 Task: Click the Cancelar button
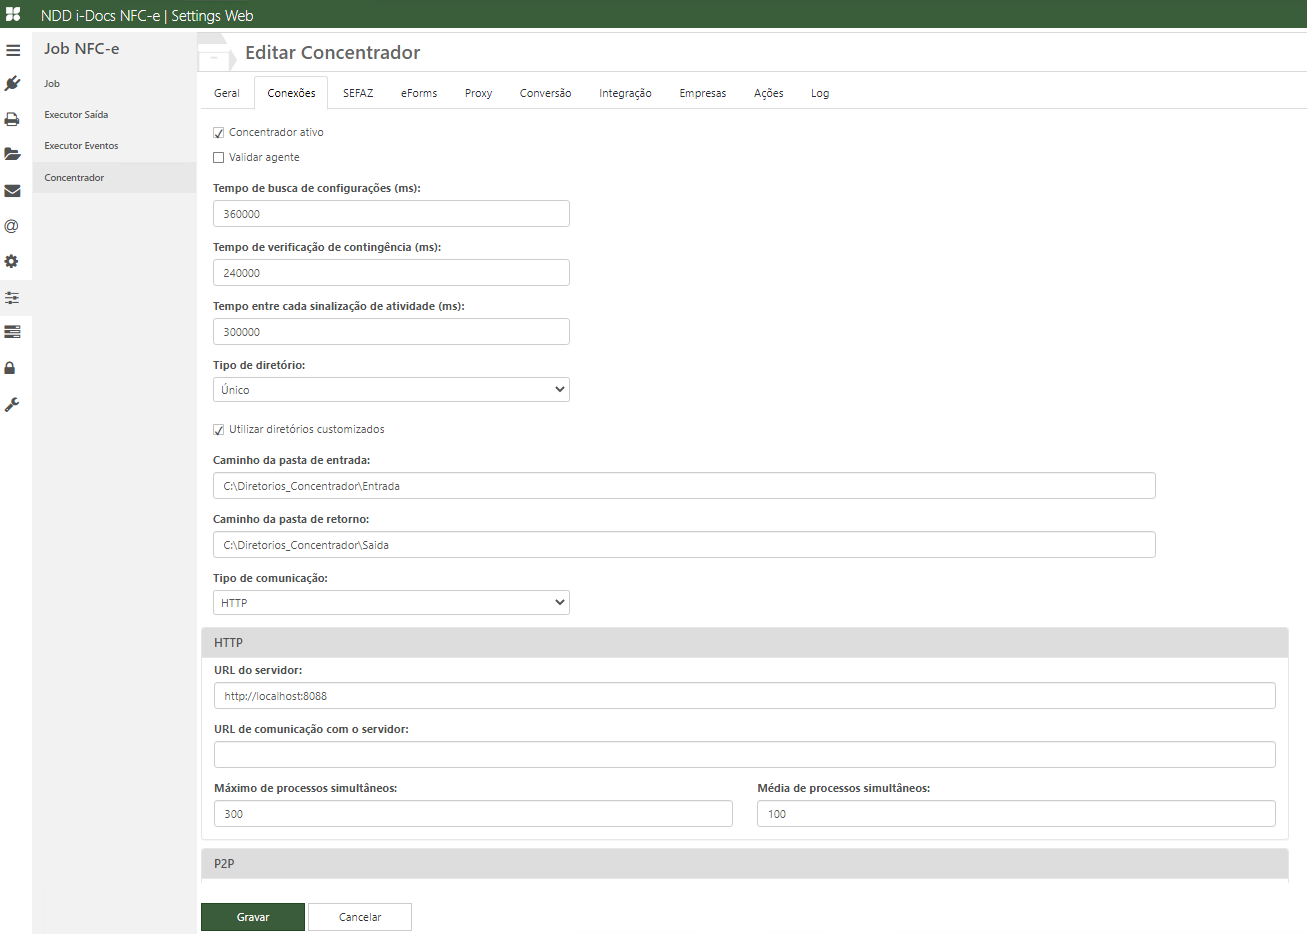359,916
